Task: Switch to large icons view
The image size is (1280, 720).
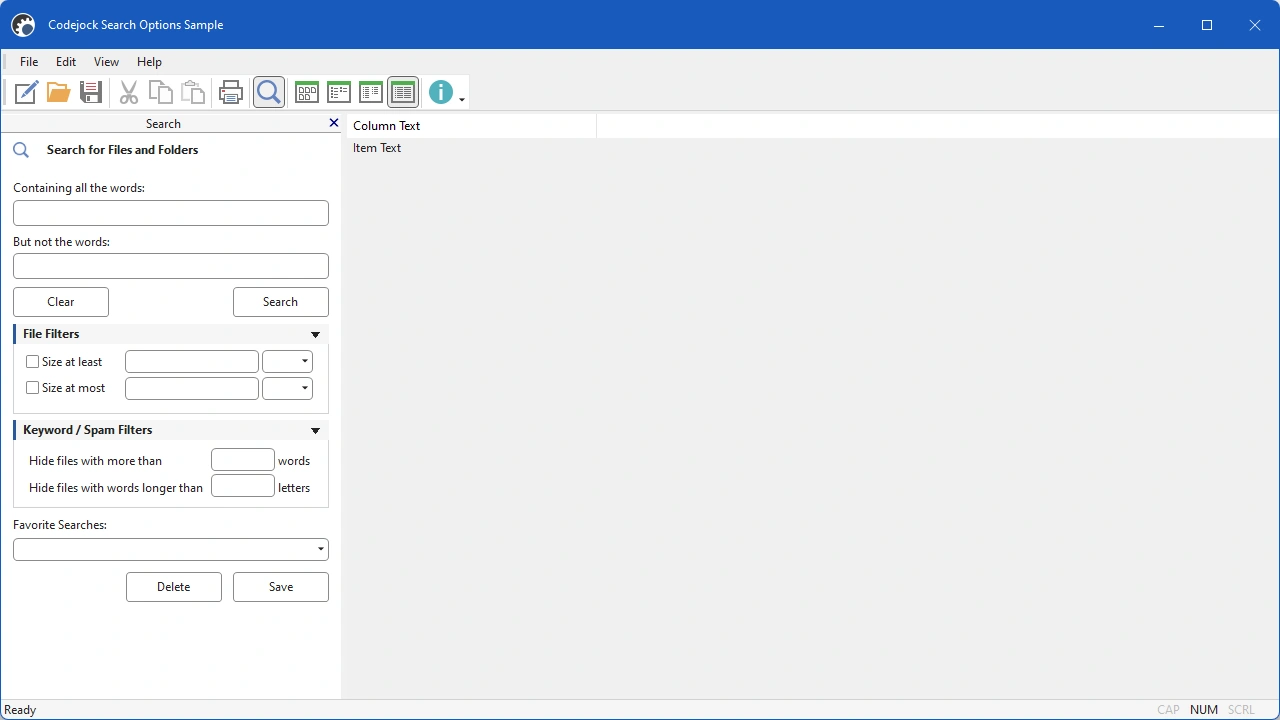Action: [307, 93]
